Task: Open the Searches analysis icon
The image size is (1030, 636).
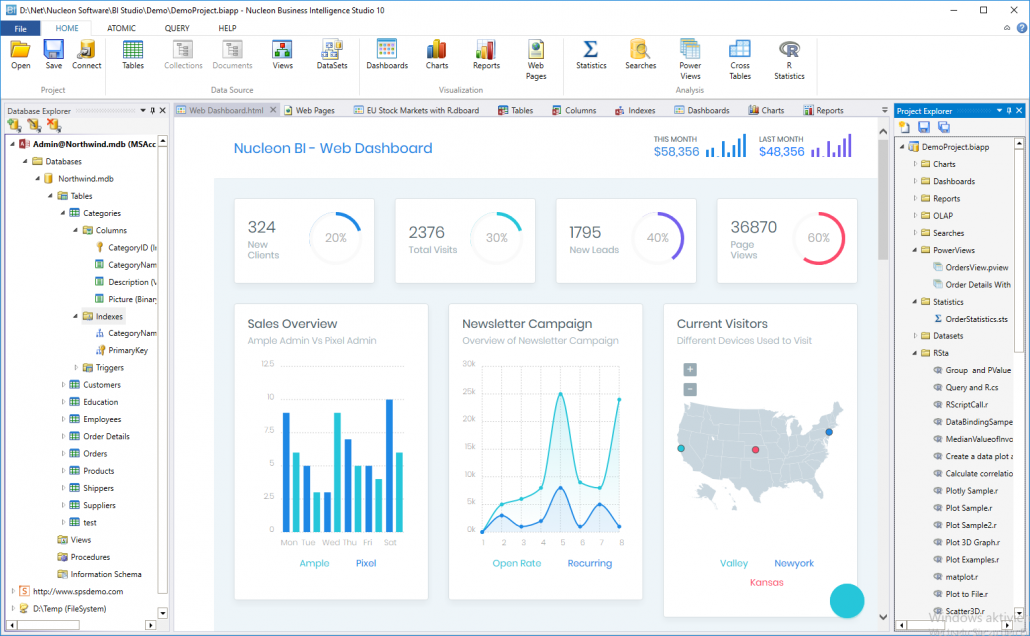Action: (640, 54)
